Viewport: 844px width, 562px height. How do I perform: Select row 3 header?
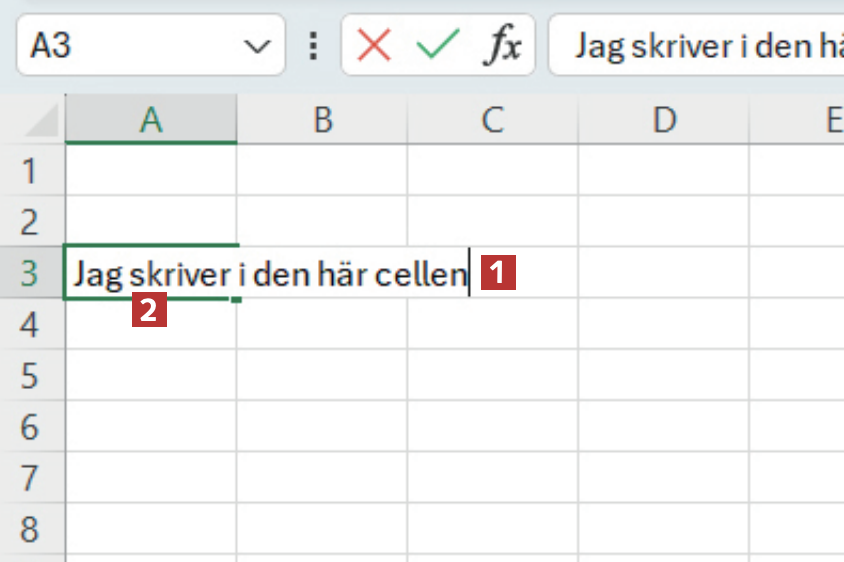coord(30,273)
